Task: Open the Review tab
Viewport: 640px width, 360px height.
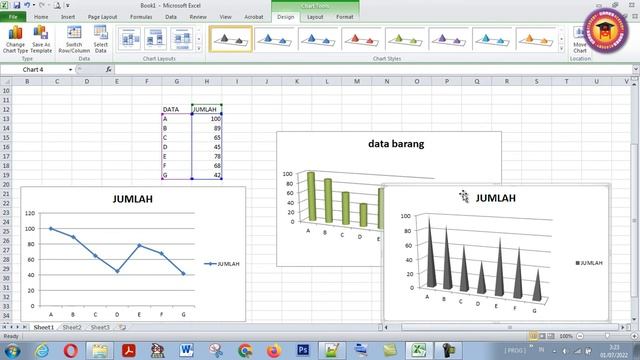Action: point(198,17)
